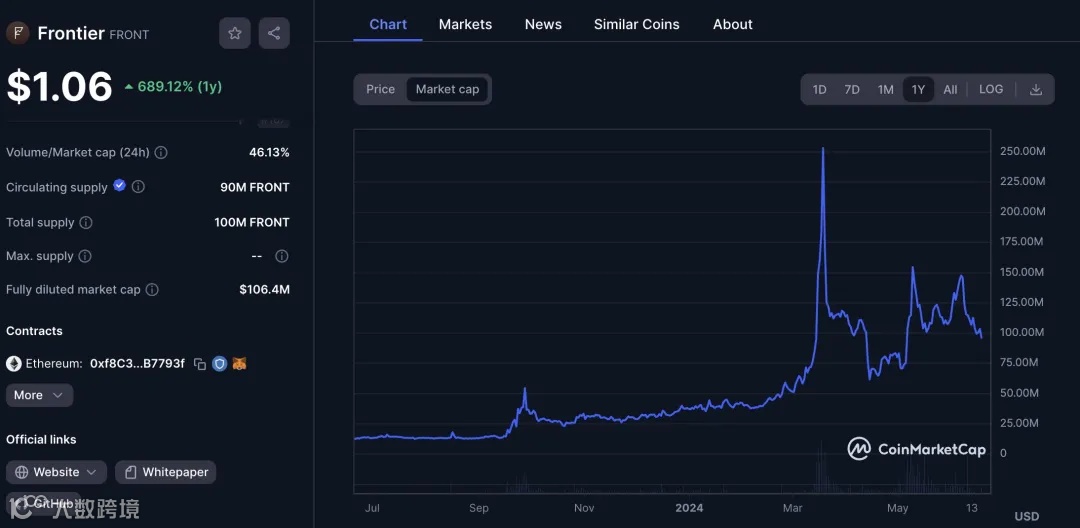Select the 7D time range
The height and width of the screenshot is (528, 1080).
pyautogui.click(x=852, y=90)
